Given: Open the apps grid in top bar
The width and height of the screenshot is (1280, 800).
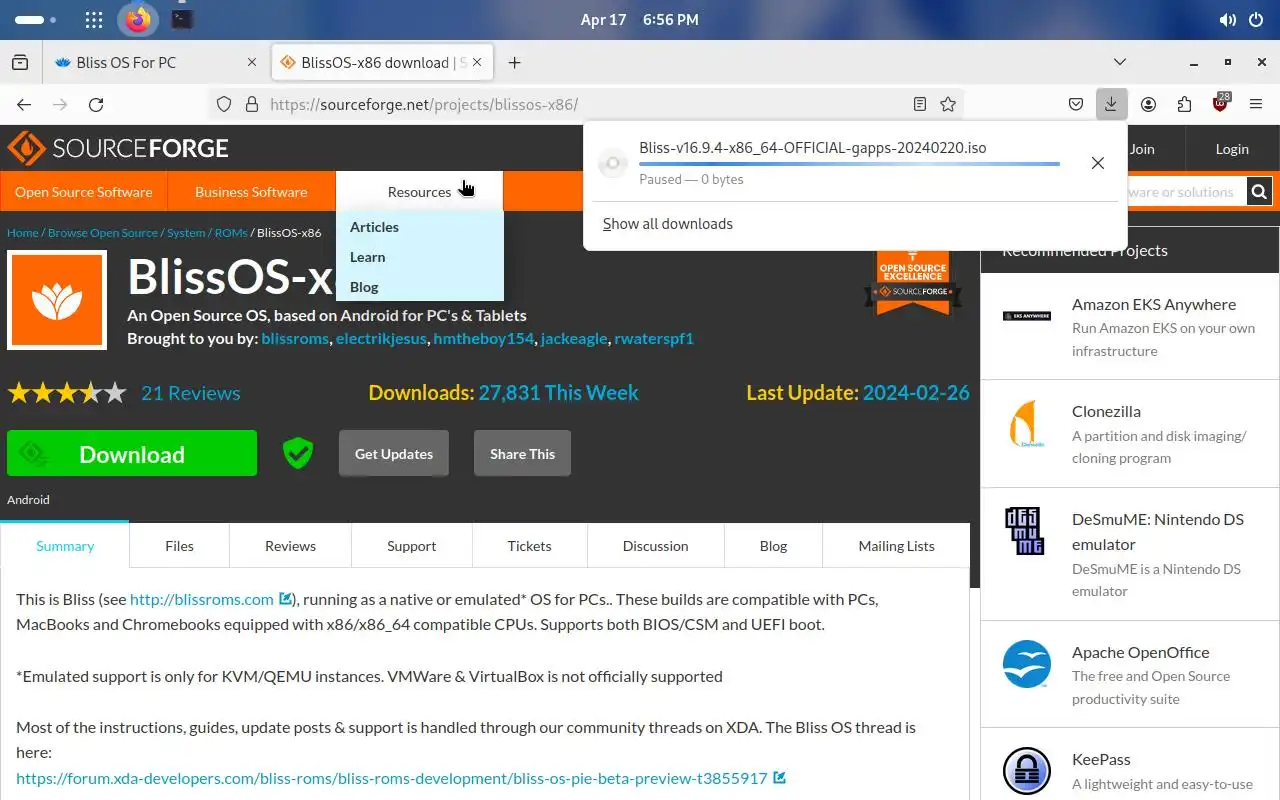Looking at the screenshot, I should click(x=93, y=20).
